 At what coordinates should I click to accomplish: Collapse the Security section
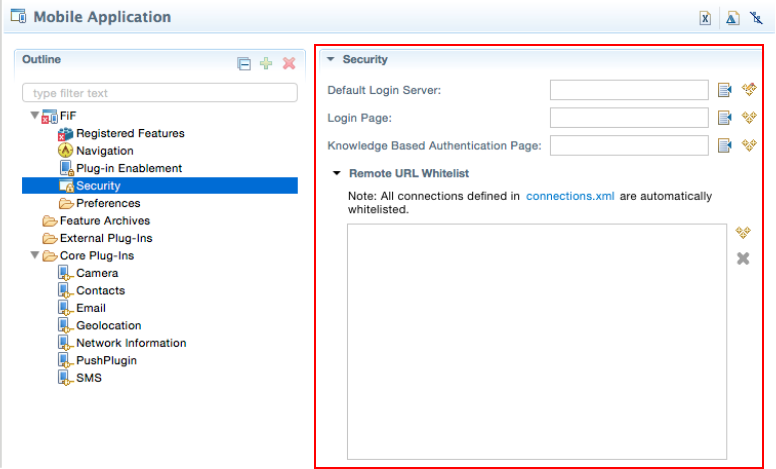coord(331,59)
